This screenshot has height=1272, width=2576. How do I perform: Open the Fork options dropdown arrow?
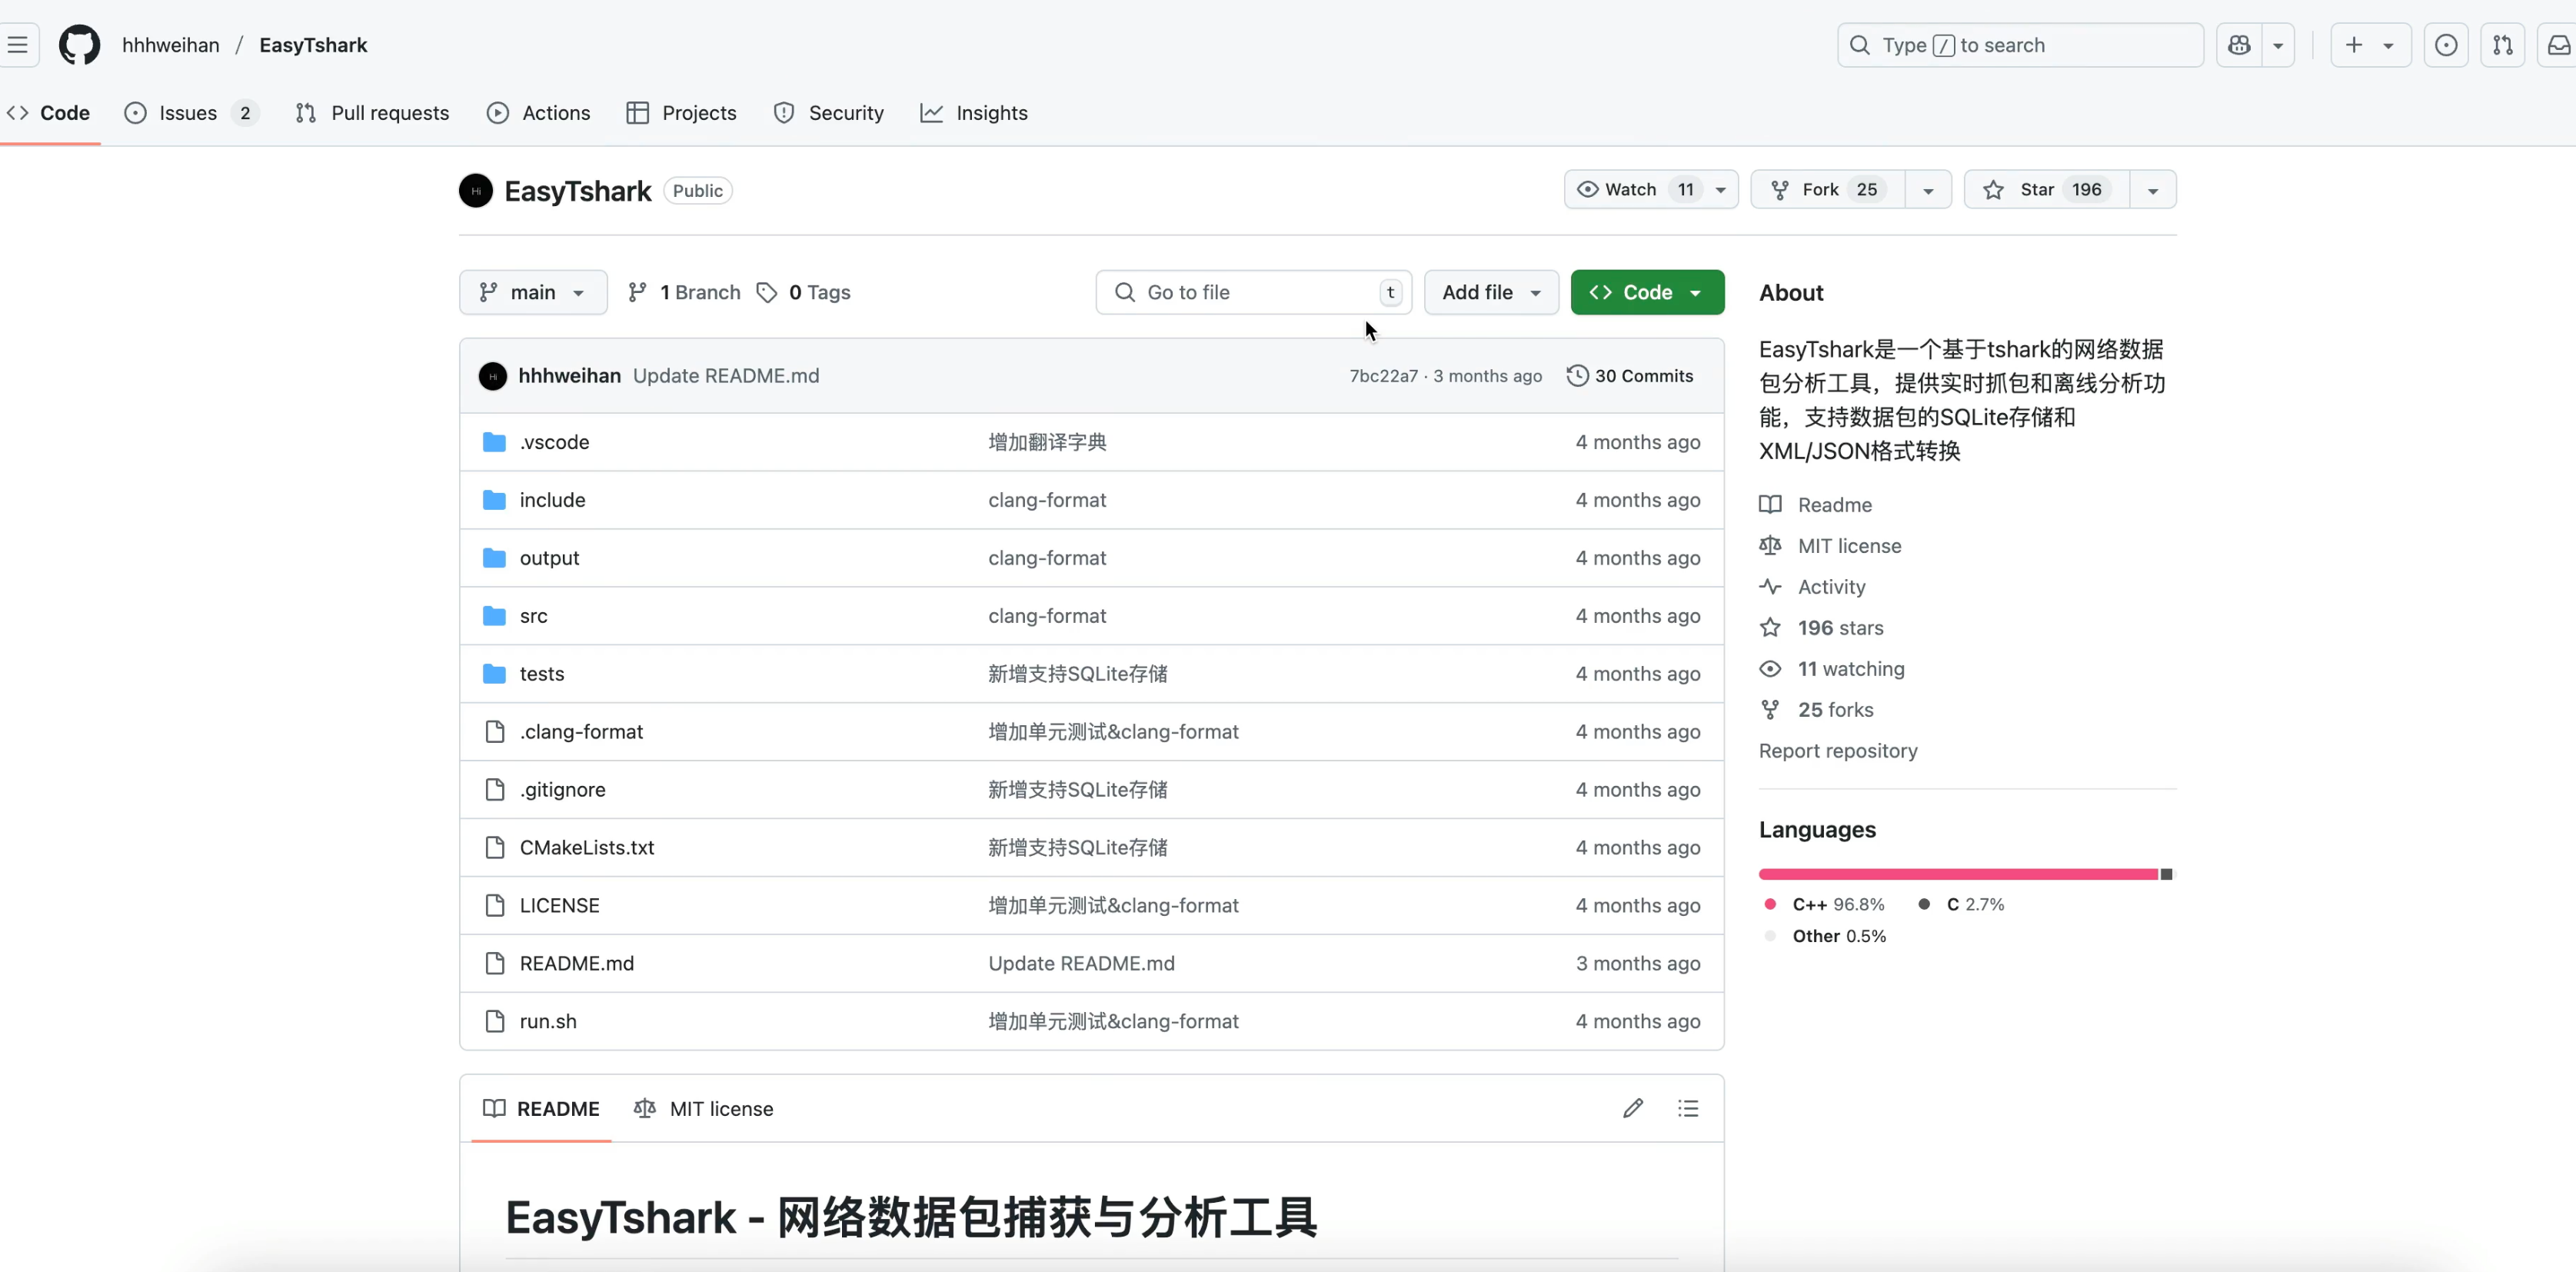(x=1928, y=190)
